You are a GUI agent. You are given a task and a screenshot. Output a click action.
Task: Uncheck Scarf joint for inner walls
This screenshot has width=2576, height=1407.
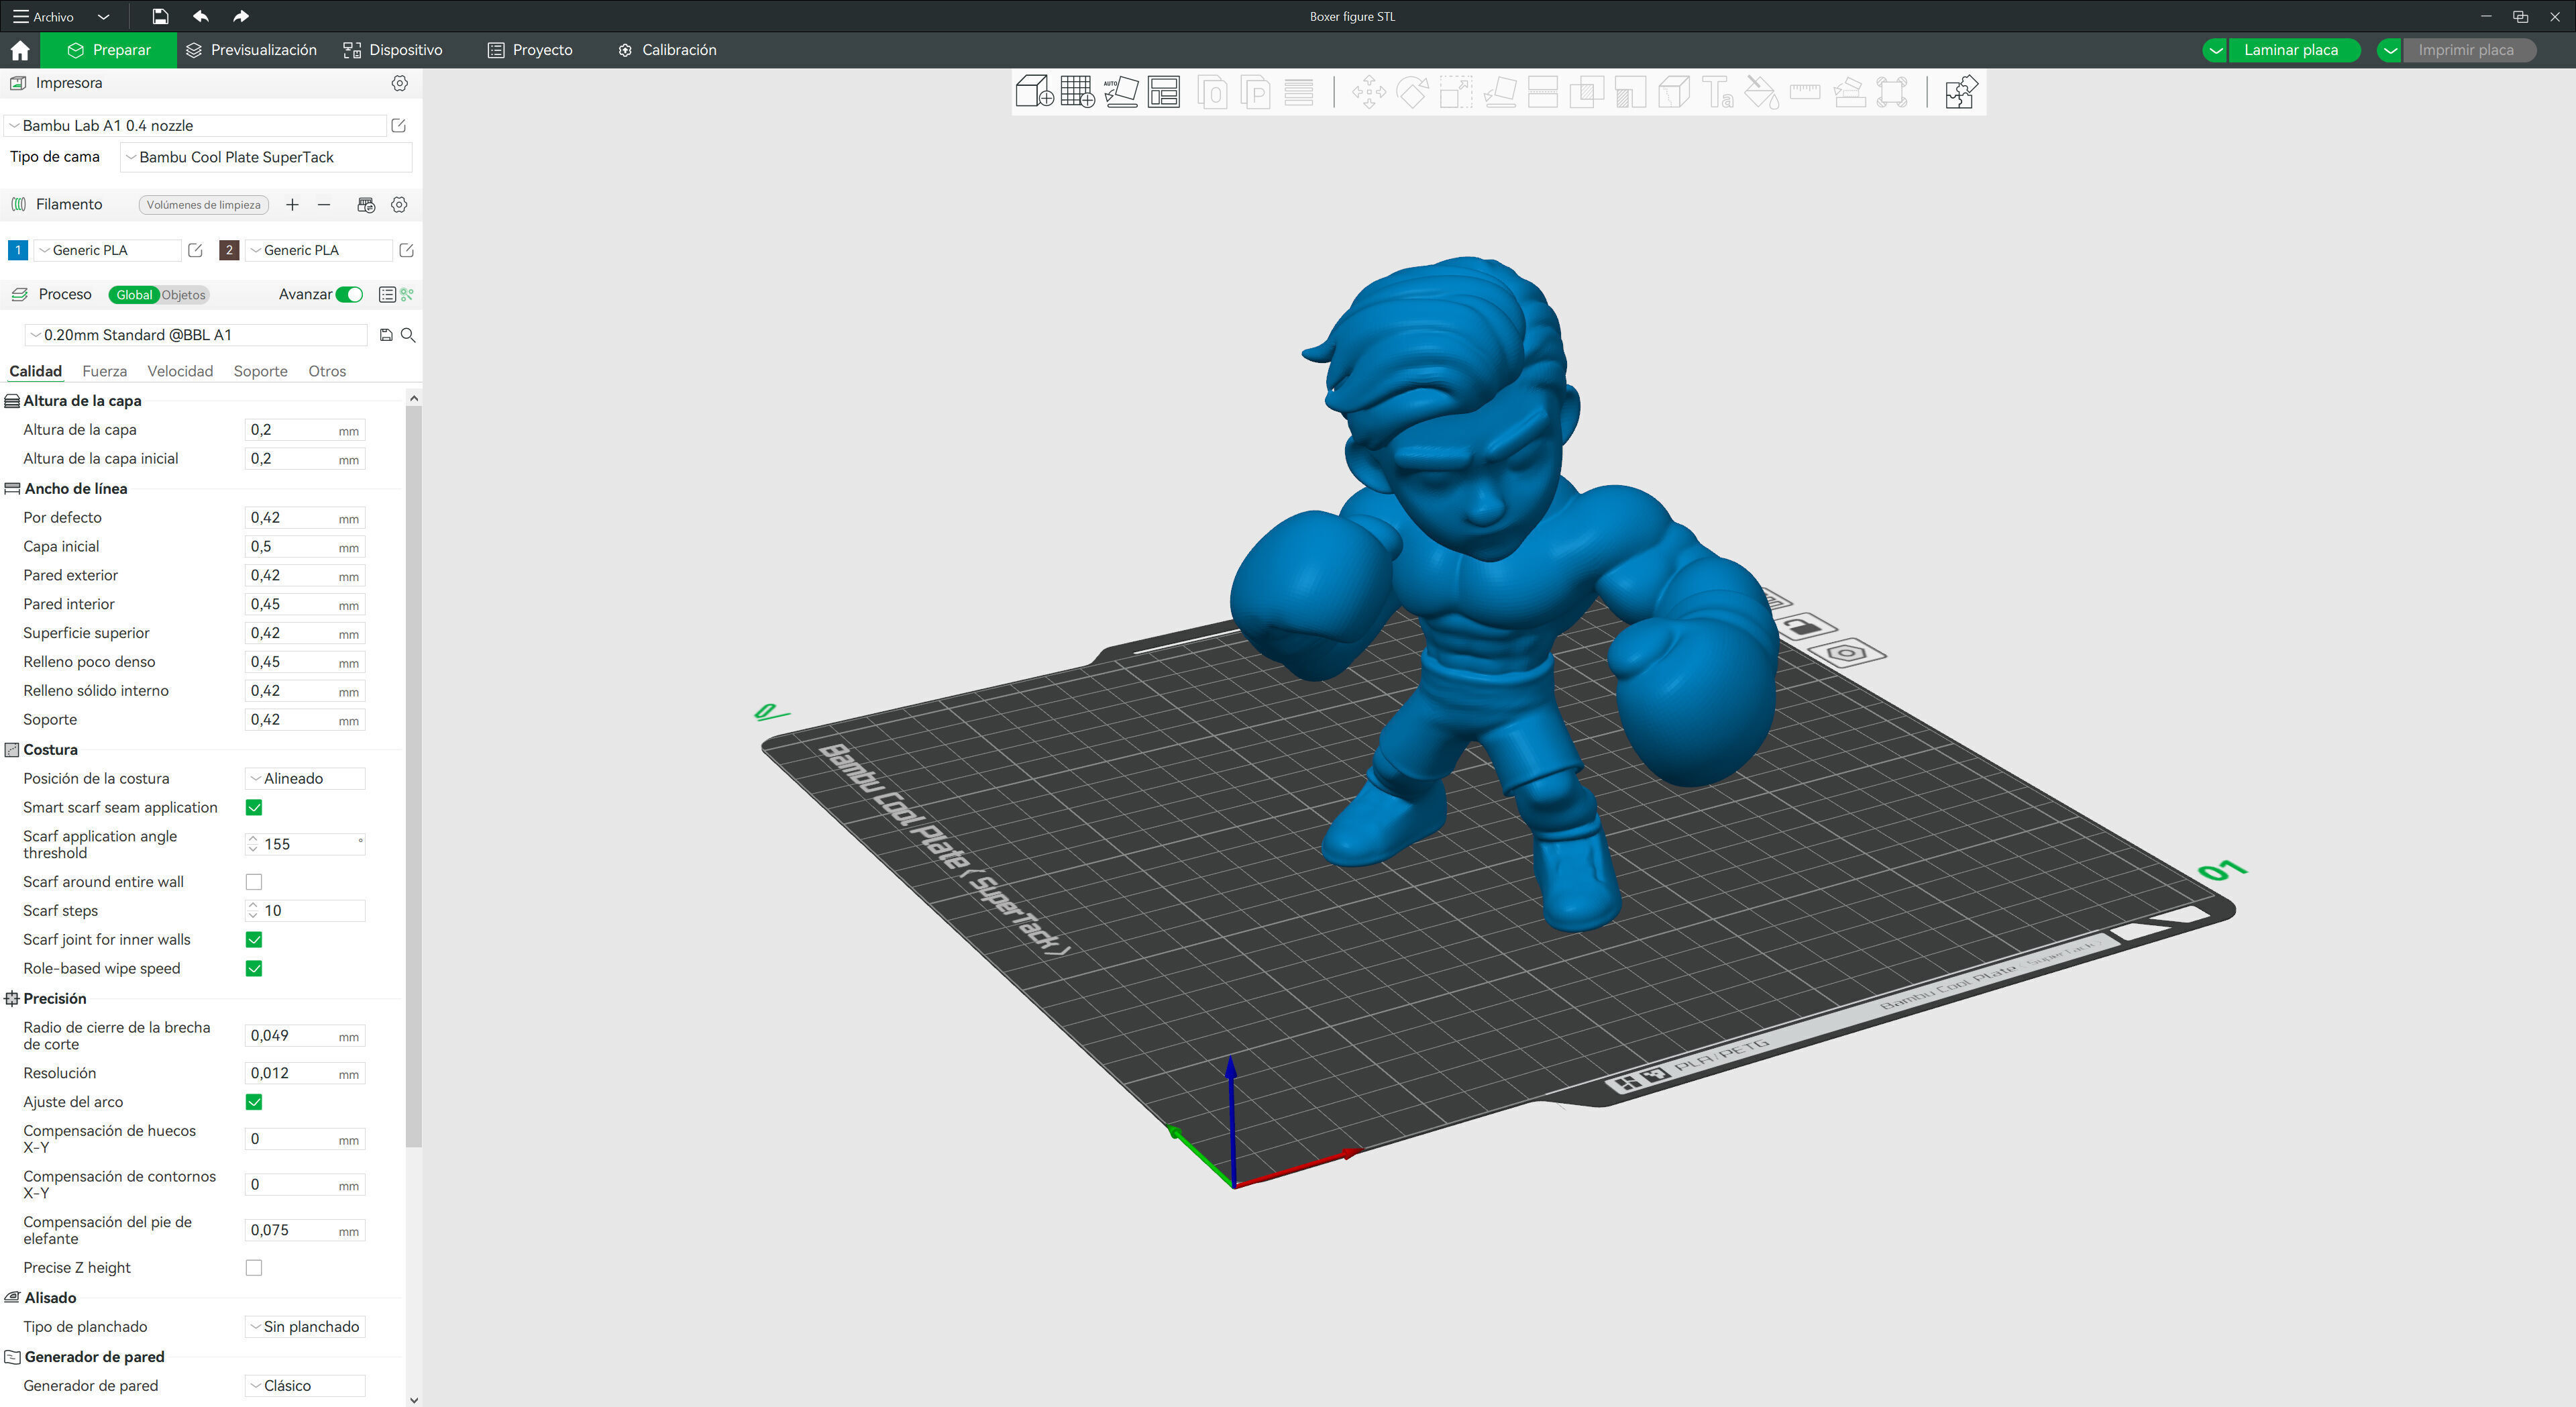(254, 940)
